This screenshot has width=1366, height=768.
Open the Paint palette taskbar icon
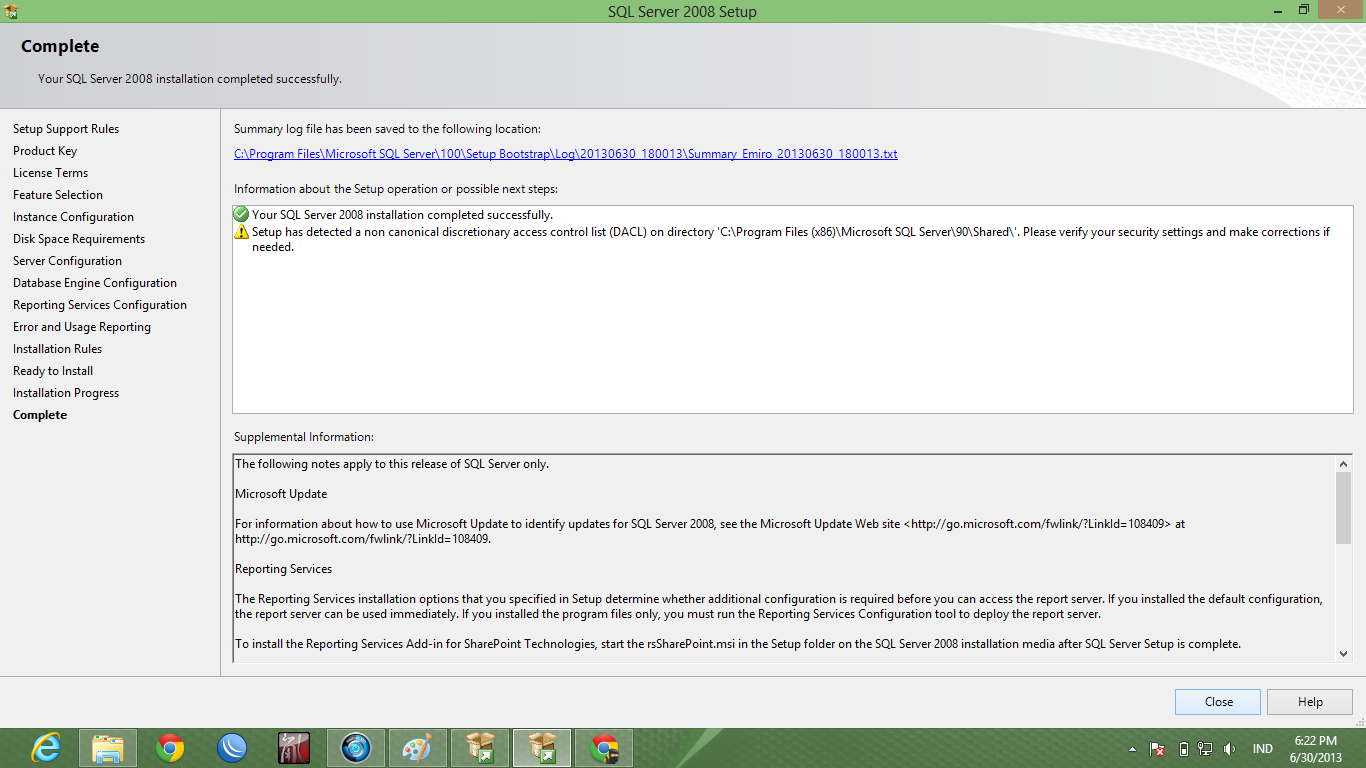tap(418, 748)
